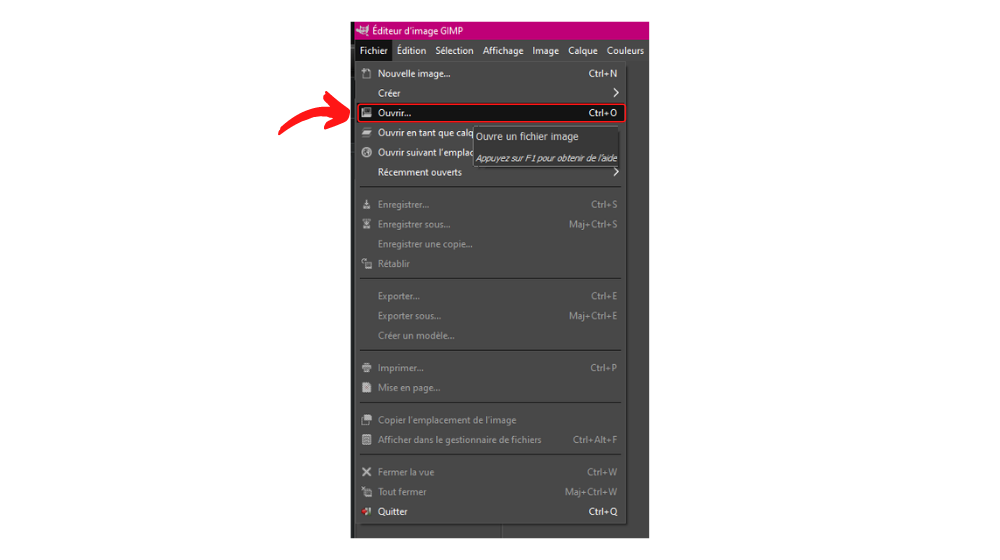1000x560 pixels.
Task: Open the Affichage menu
Action: [x=503, y=50]
